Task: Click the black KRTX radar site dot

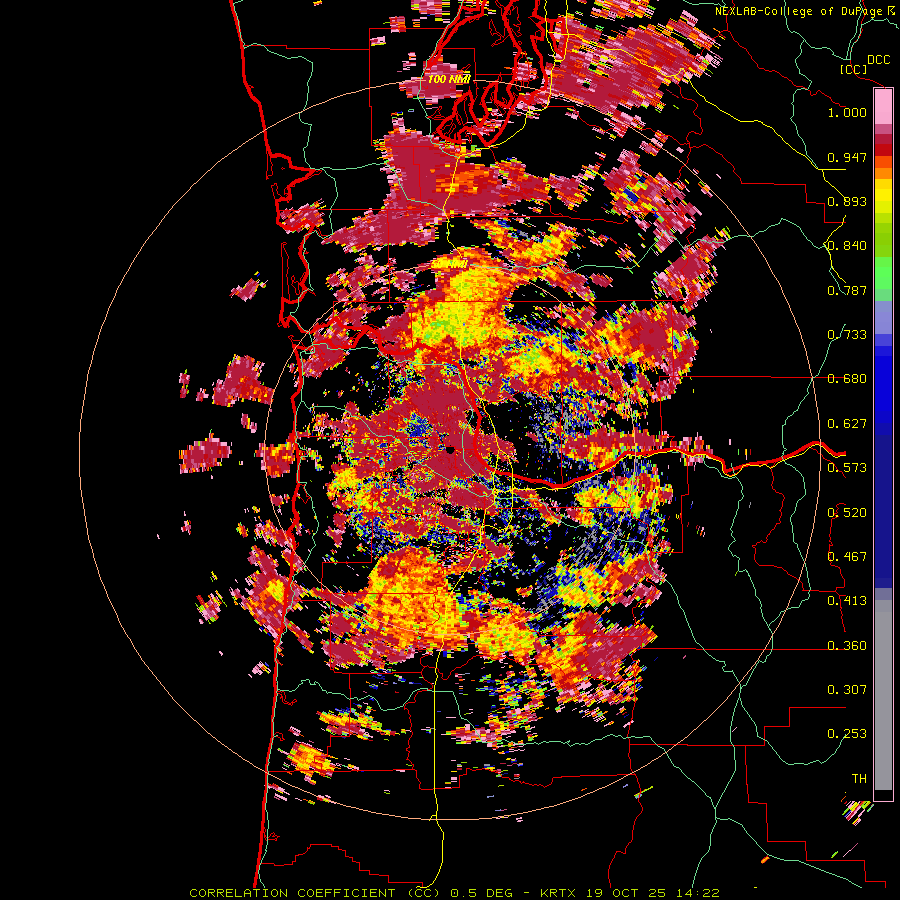Action: tap(451, 449)
